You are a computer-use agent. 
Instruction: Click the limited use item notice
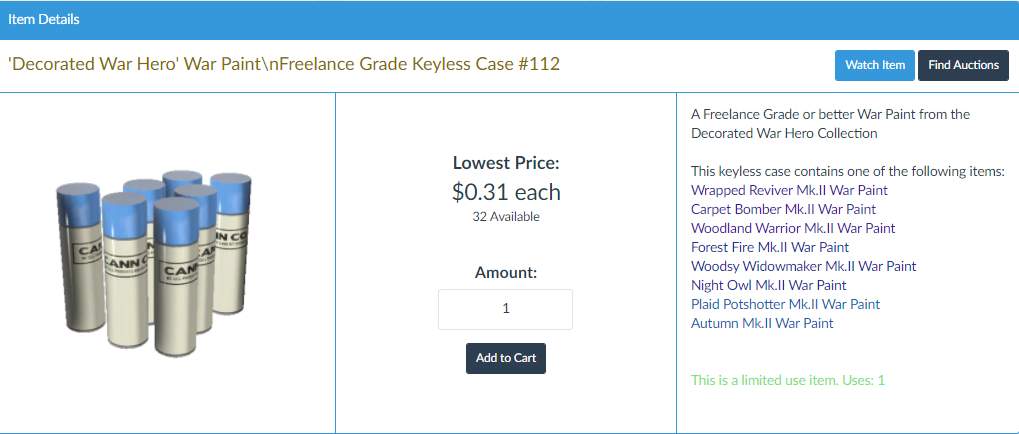click(x=788, y=380)
